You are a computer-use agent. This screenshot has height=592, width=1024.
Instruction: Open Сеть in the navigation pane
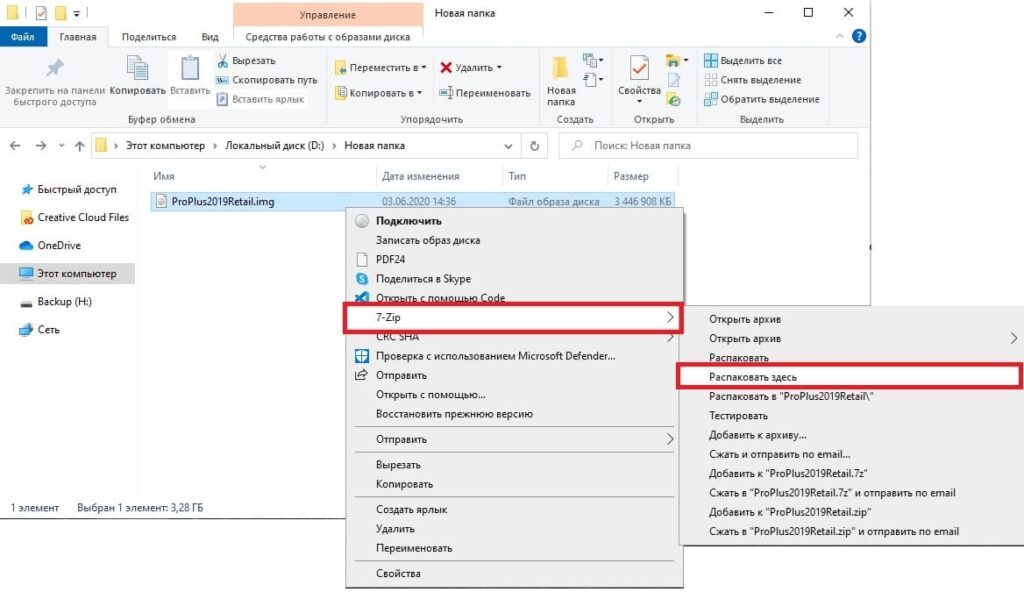pos(39,330)
